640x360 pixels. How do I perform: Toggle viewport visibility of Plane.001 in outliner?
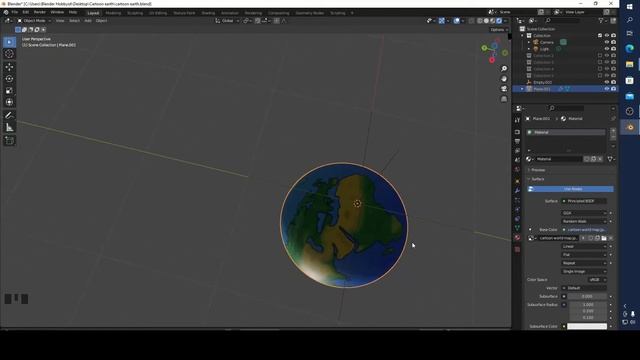point(607,89)
